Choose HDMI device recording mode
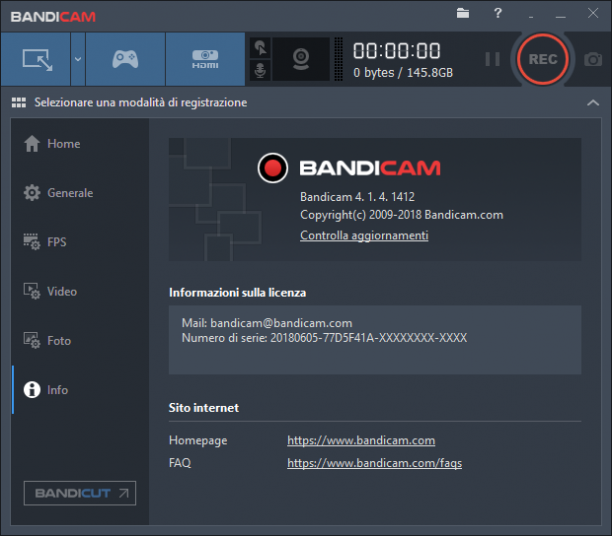Image resolution: width=612 pixels, height=536 pixels. [205, 59]
